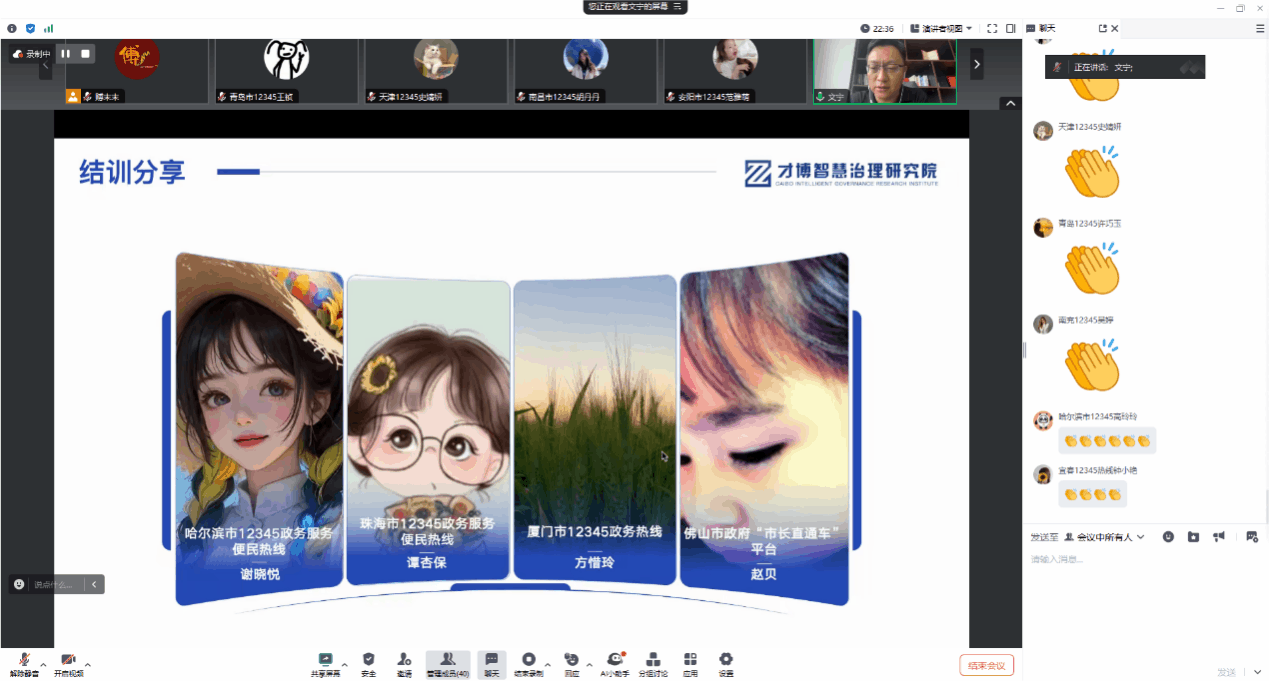Screen dimensions: 1269x681
Task: Click the End Meeting (结束会议) button
Action: click(x=986, y=665)
